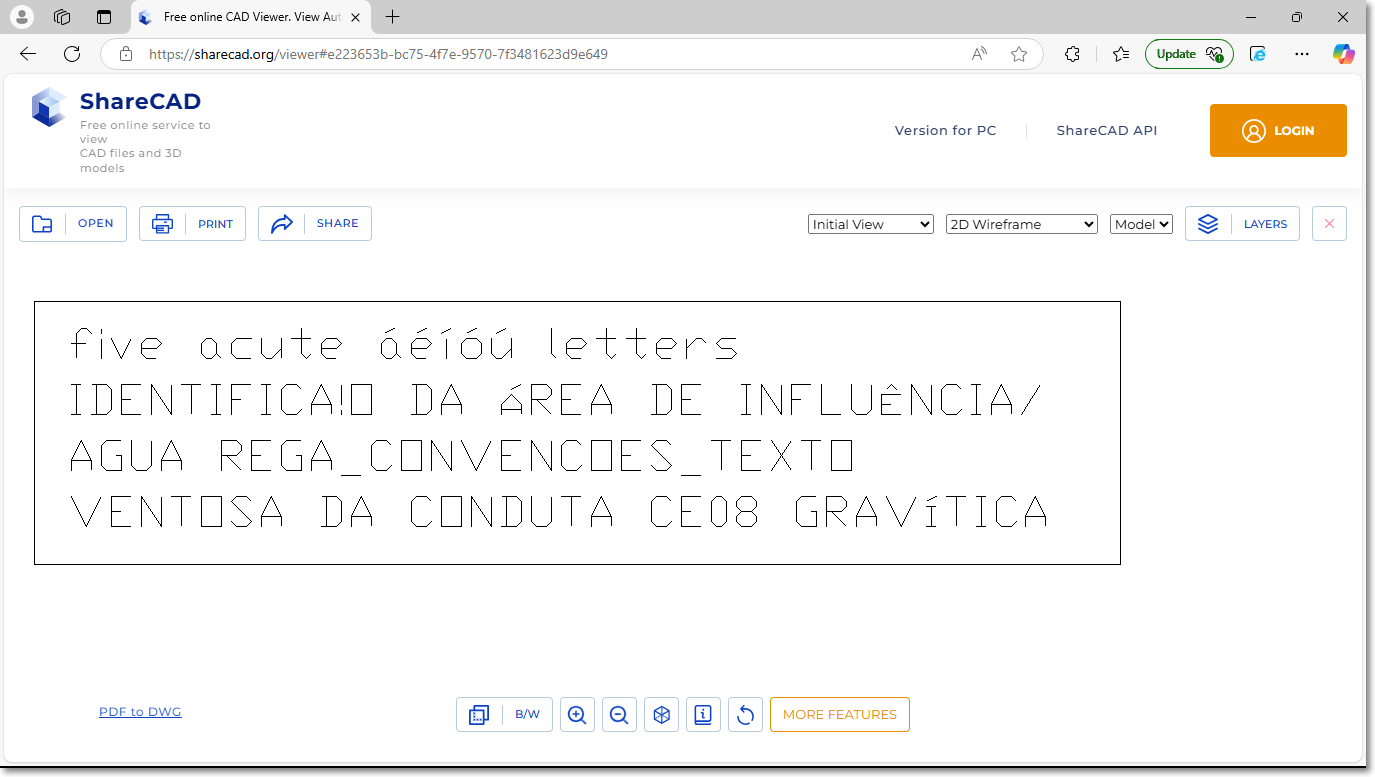
Task: Click the browser Update button
Action: [1189, 54]
